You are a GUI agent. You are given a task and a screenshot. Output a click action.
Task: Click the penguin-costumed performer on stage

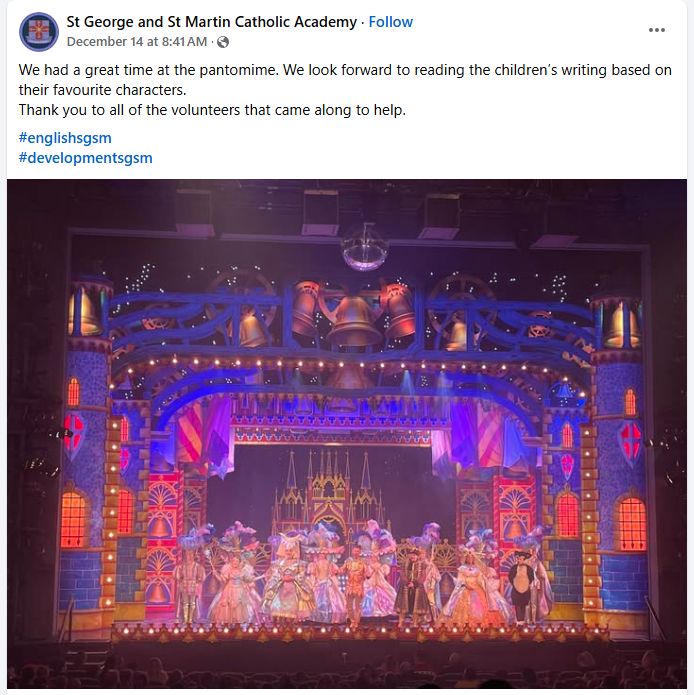point(522,585)
